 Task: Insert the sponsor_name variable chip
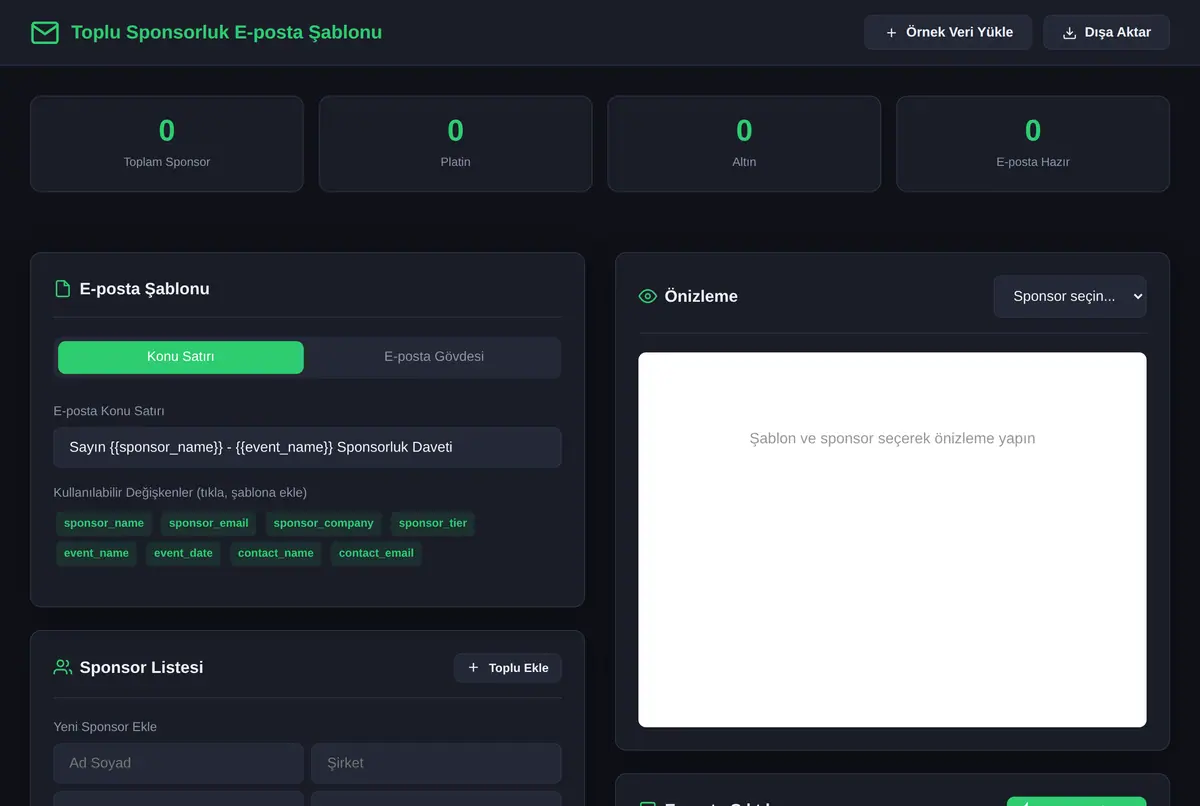104,523
